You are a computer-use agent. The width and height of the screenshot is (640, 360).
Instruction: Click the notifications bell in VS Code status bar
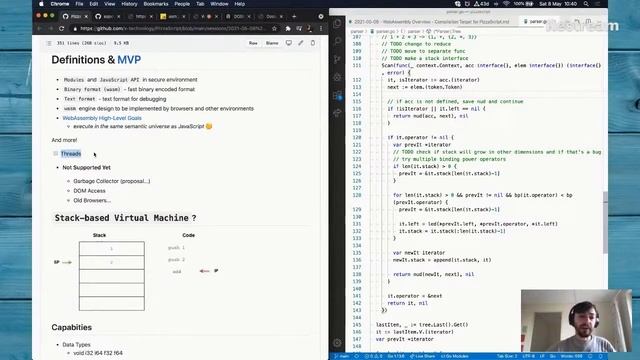(600, 356)
